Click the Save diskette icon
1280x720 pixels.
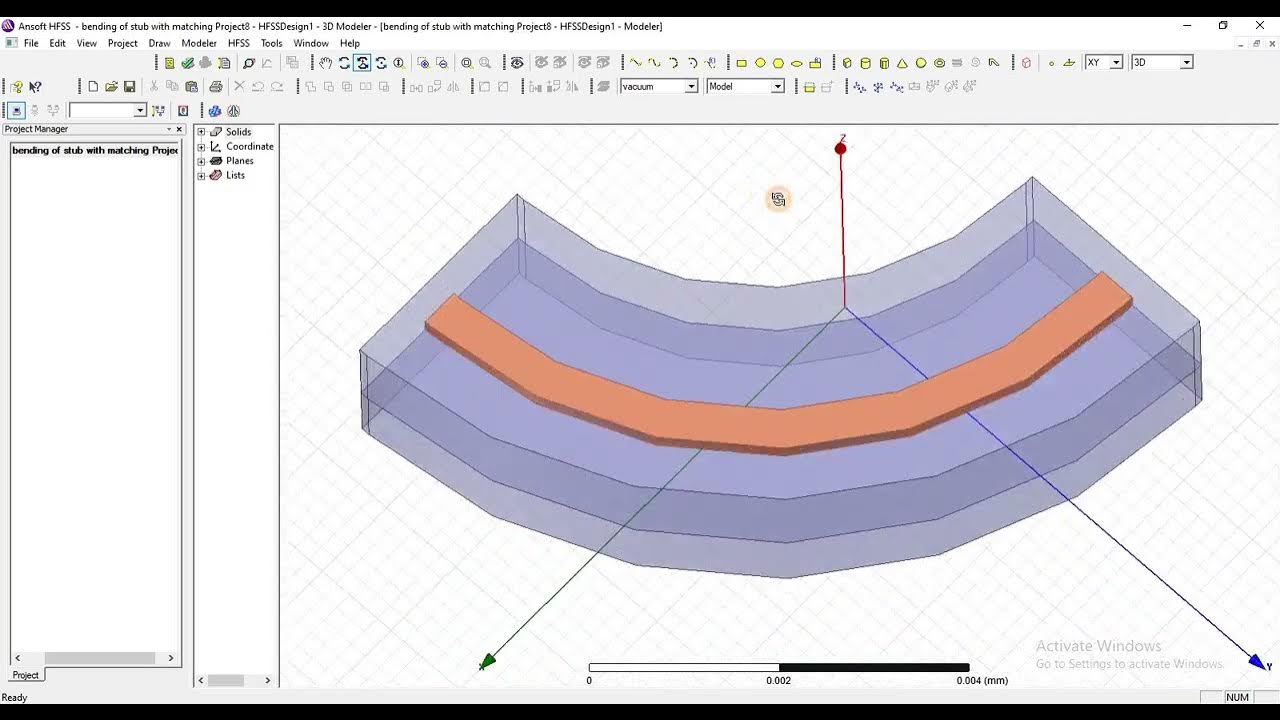pos(129,87)
